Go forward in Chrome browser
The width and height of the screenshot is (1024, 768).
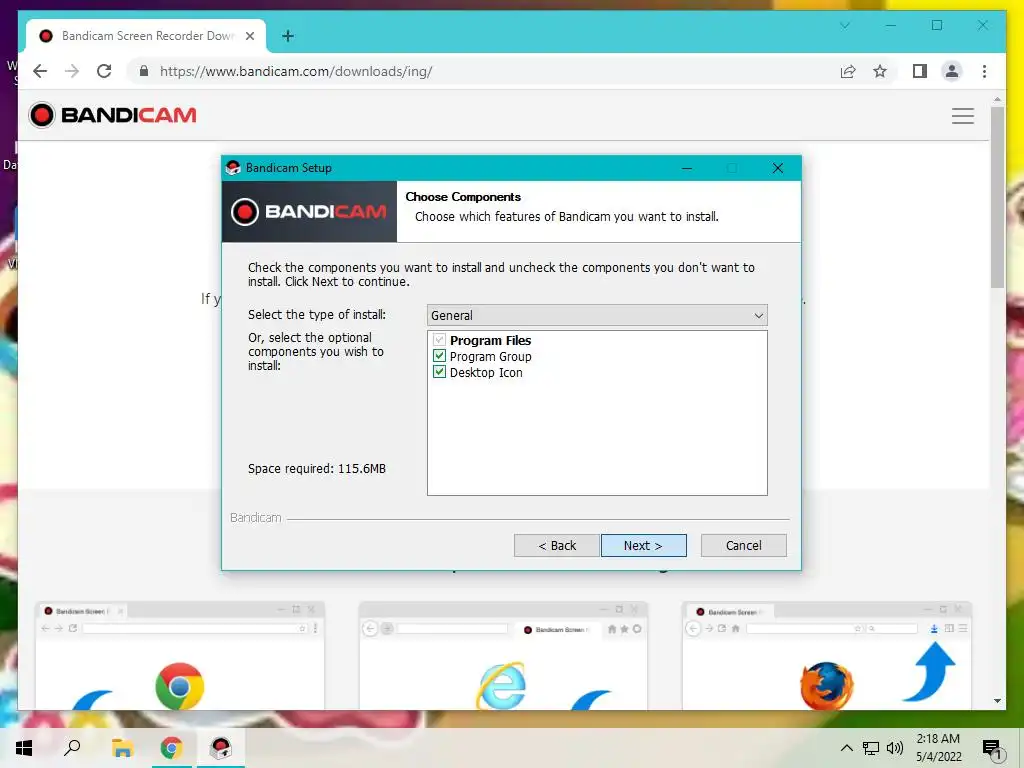coord(72,71)
